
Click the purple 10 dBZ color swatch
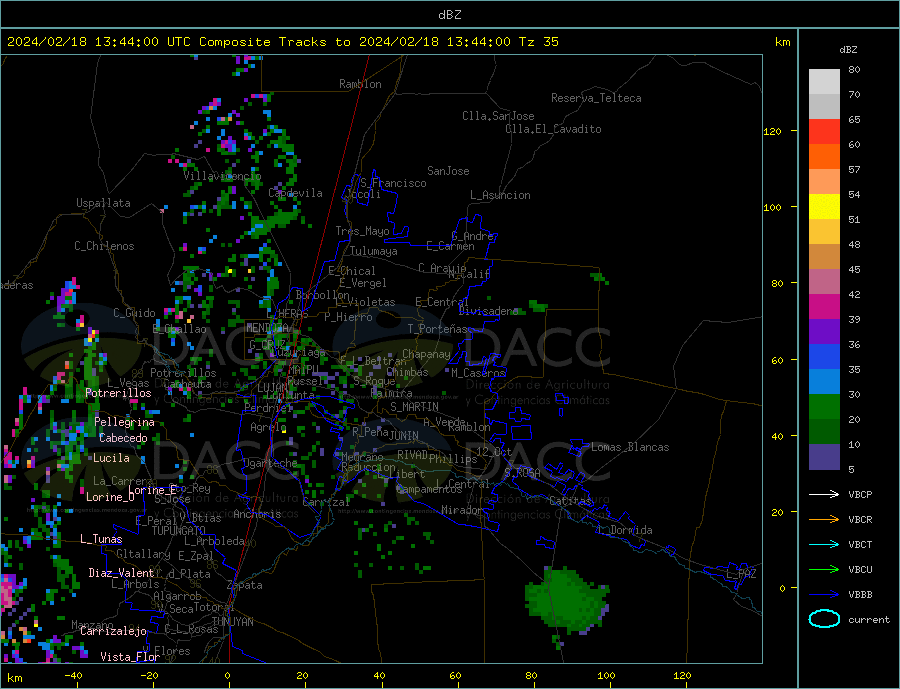[824, 457]
